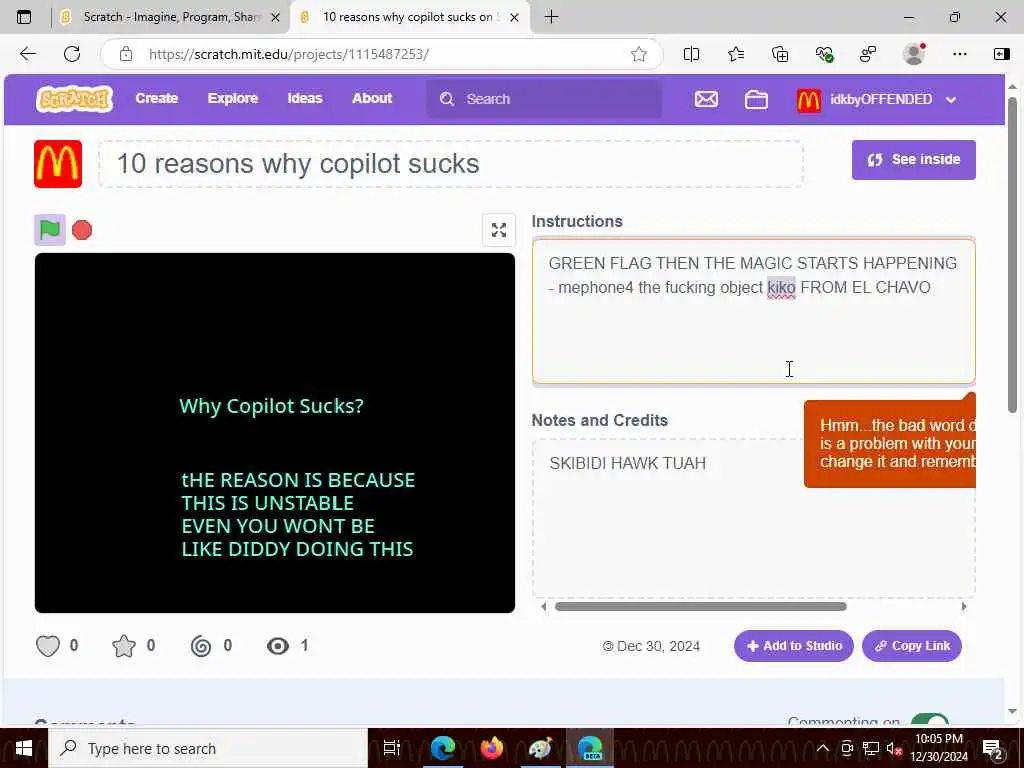Stop the project with the red stop button

click(82, 230)
